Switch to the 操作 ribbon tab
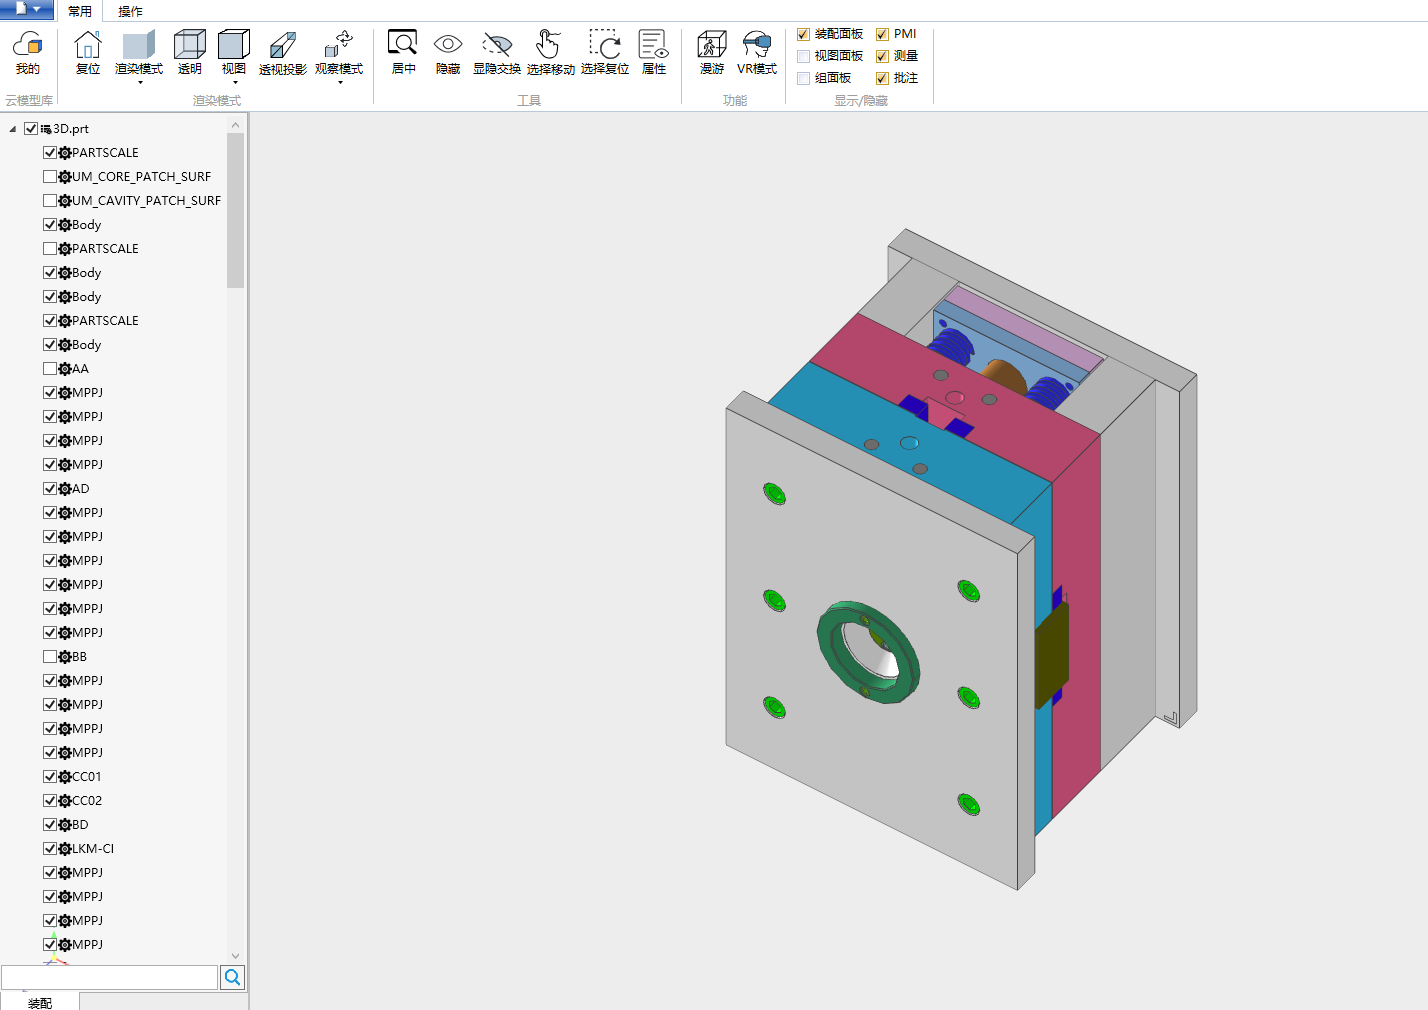The width and height of the screenshot is (1428, 1010). click(130, 11)
